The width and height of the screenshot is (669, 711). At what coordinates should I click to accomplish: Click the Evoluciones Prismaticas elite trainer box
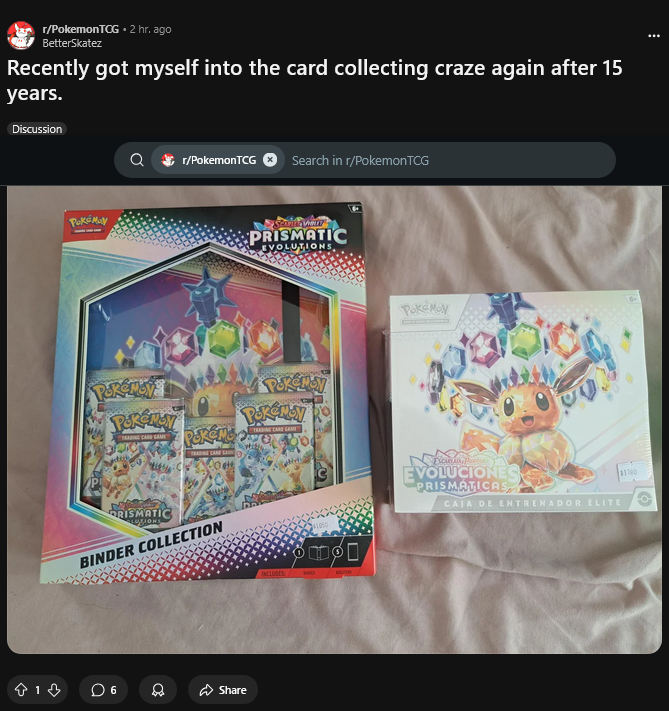click(522, 403)
